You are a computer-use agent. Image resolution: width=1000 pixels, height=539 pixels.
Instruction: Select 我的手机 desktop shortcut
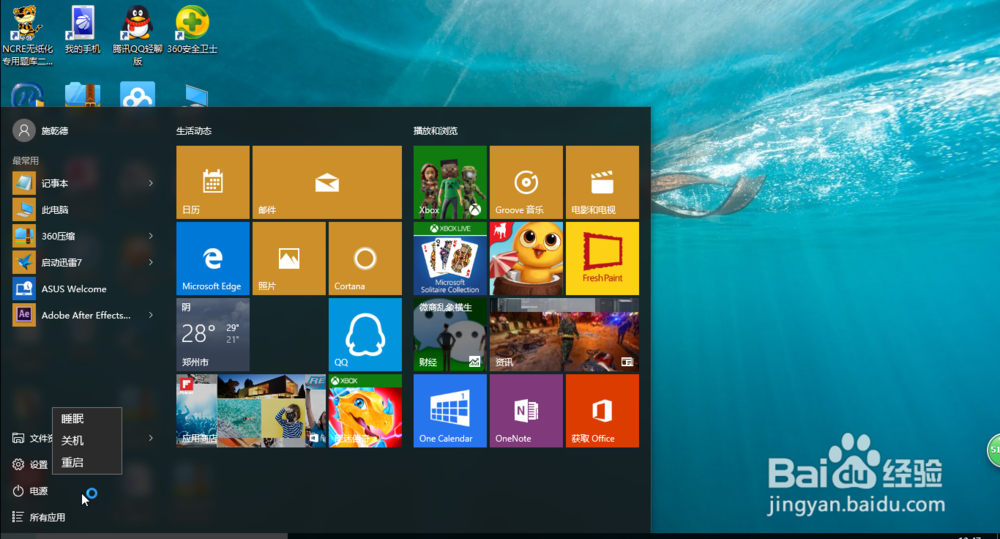tap(83, 30)
